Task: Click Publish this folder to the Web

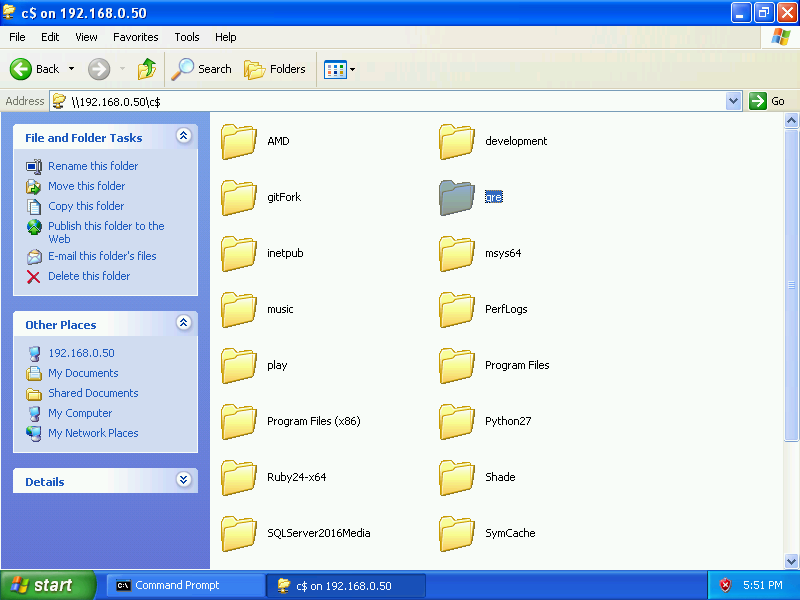Action: point(106,232)
